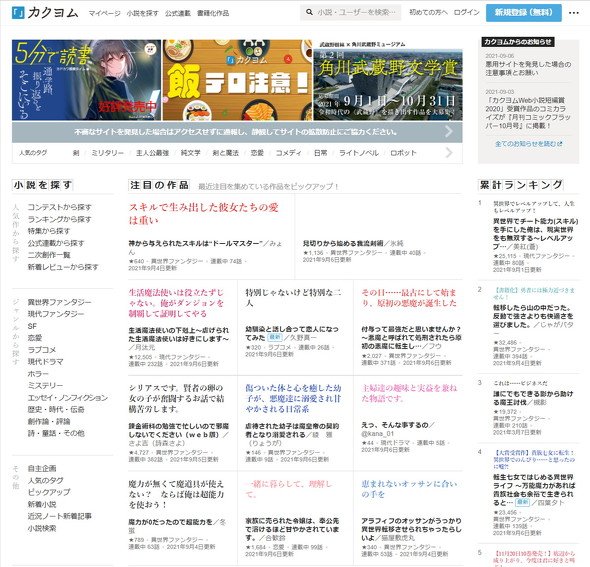This screenshot has height=567, width=590.
Task: Click the search magnifier icon
Action: pyautogui.click(x=309, y=12)
